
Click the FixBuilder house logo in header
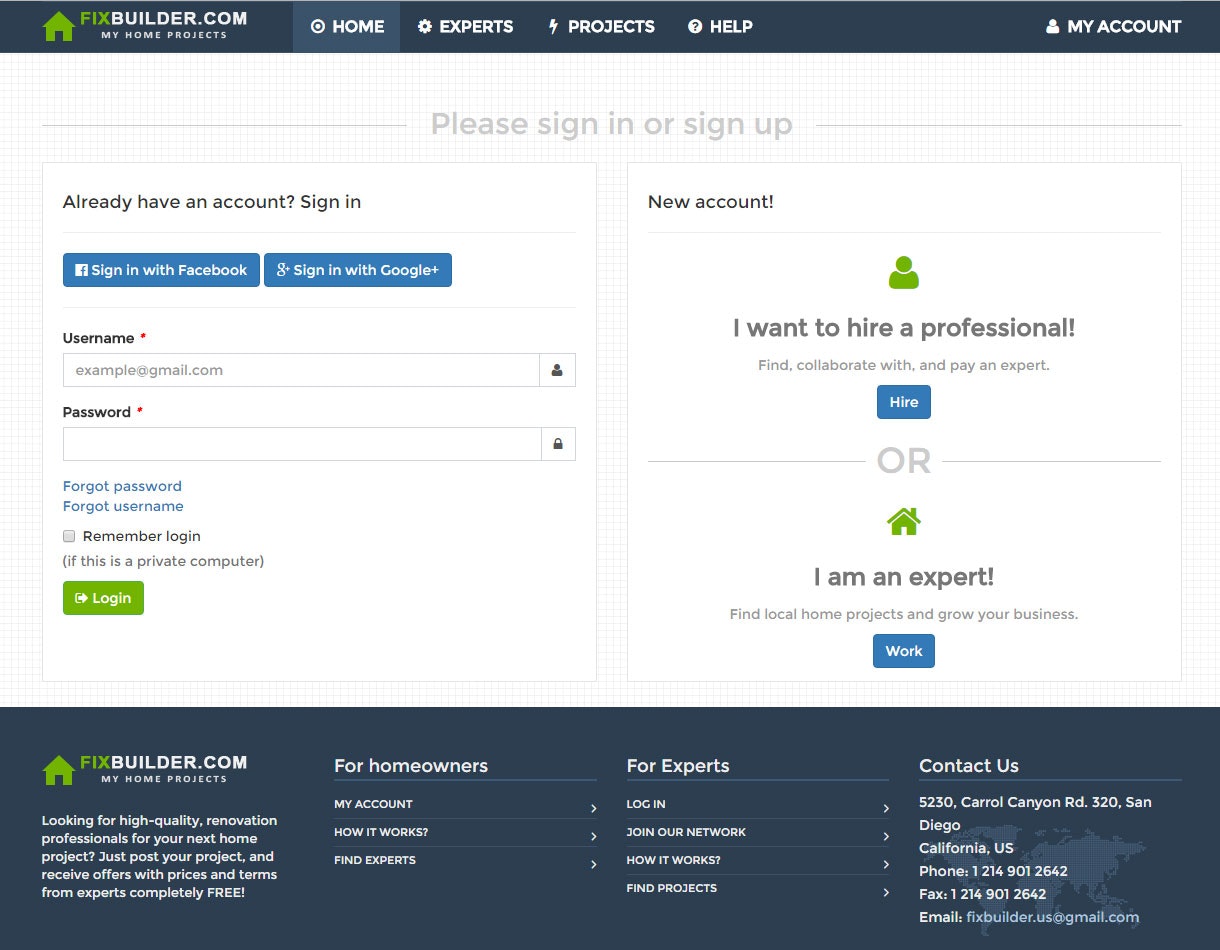(145, 26)
